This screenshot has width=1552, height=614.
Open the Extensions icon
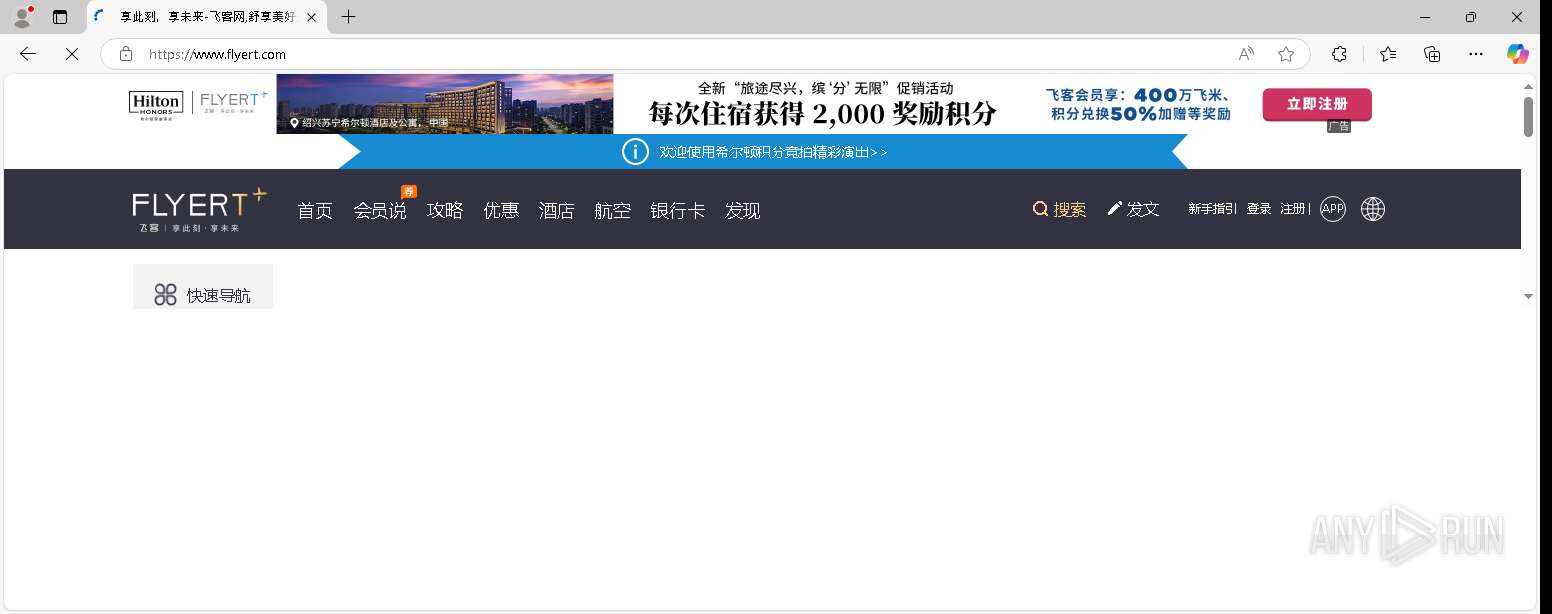[x=1339, y=54]
